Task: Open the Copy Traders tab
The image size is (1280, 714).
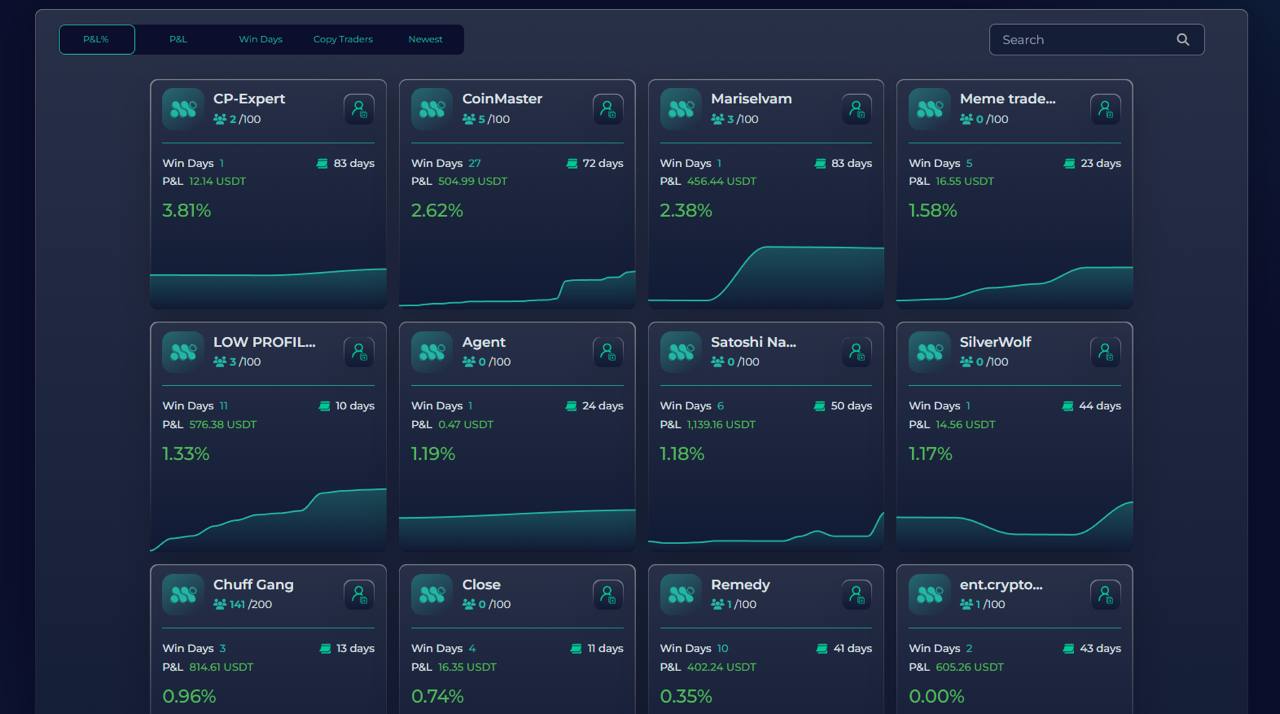Action: (x=343, y=40)
